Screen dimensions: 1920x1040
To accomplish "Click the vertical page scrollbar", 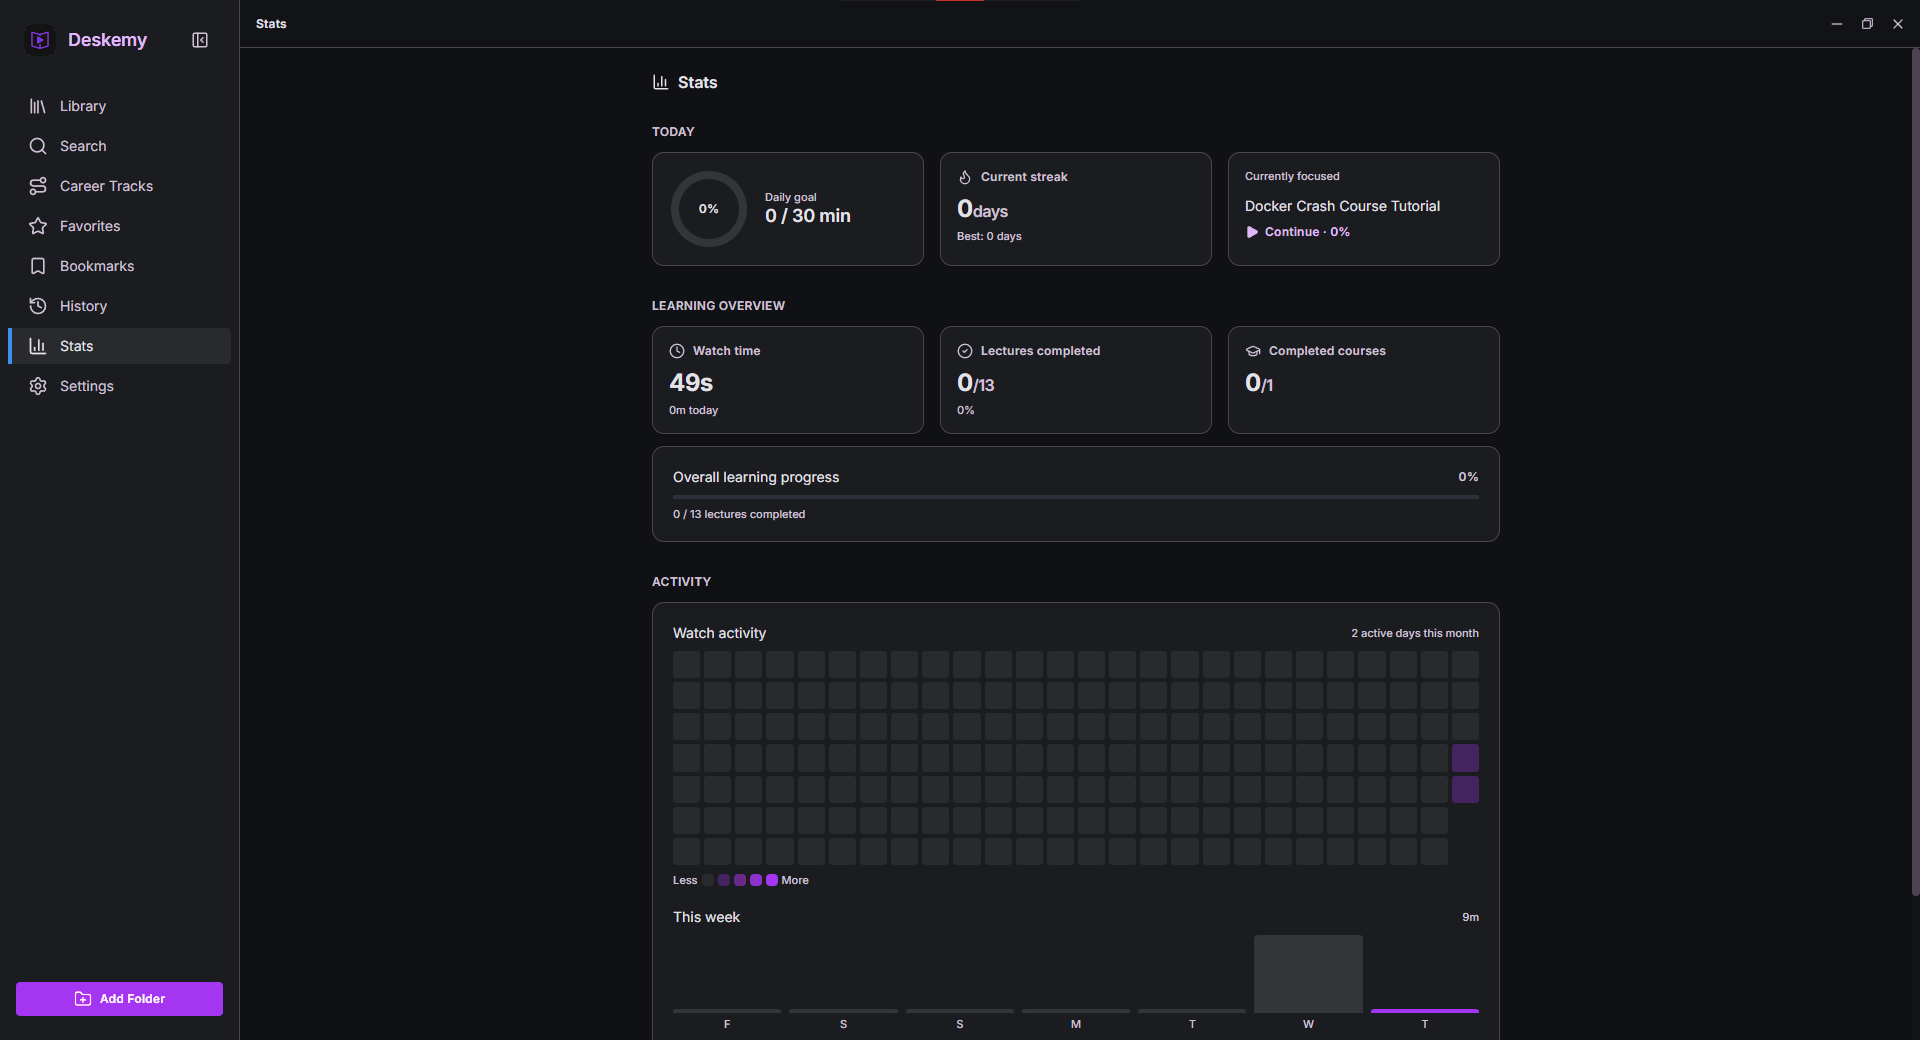I will coord(1915,470).
